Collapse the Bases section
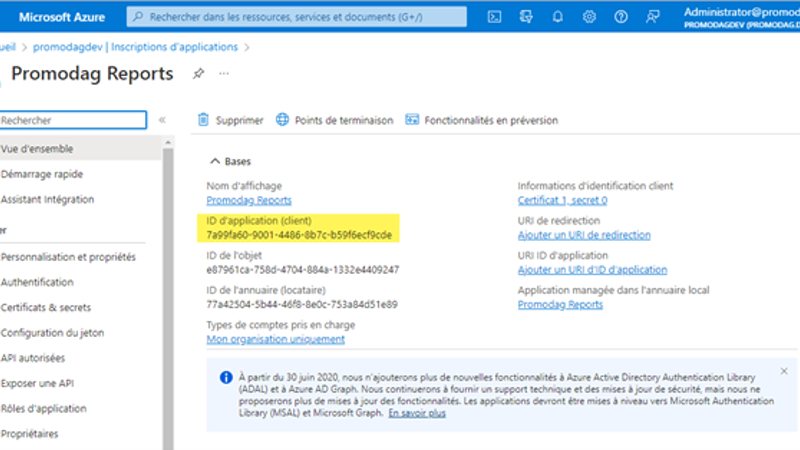 214,161
